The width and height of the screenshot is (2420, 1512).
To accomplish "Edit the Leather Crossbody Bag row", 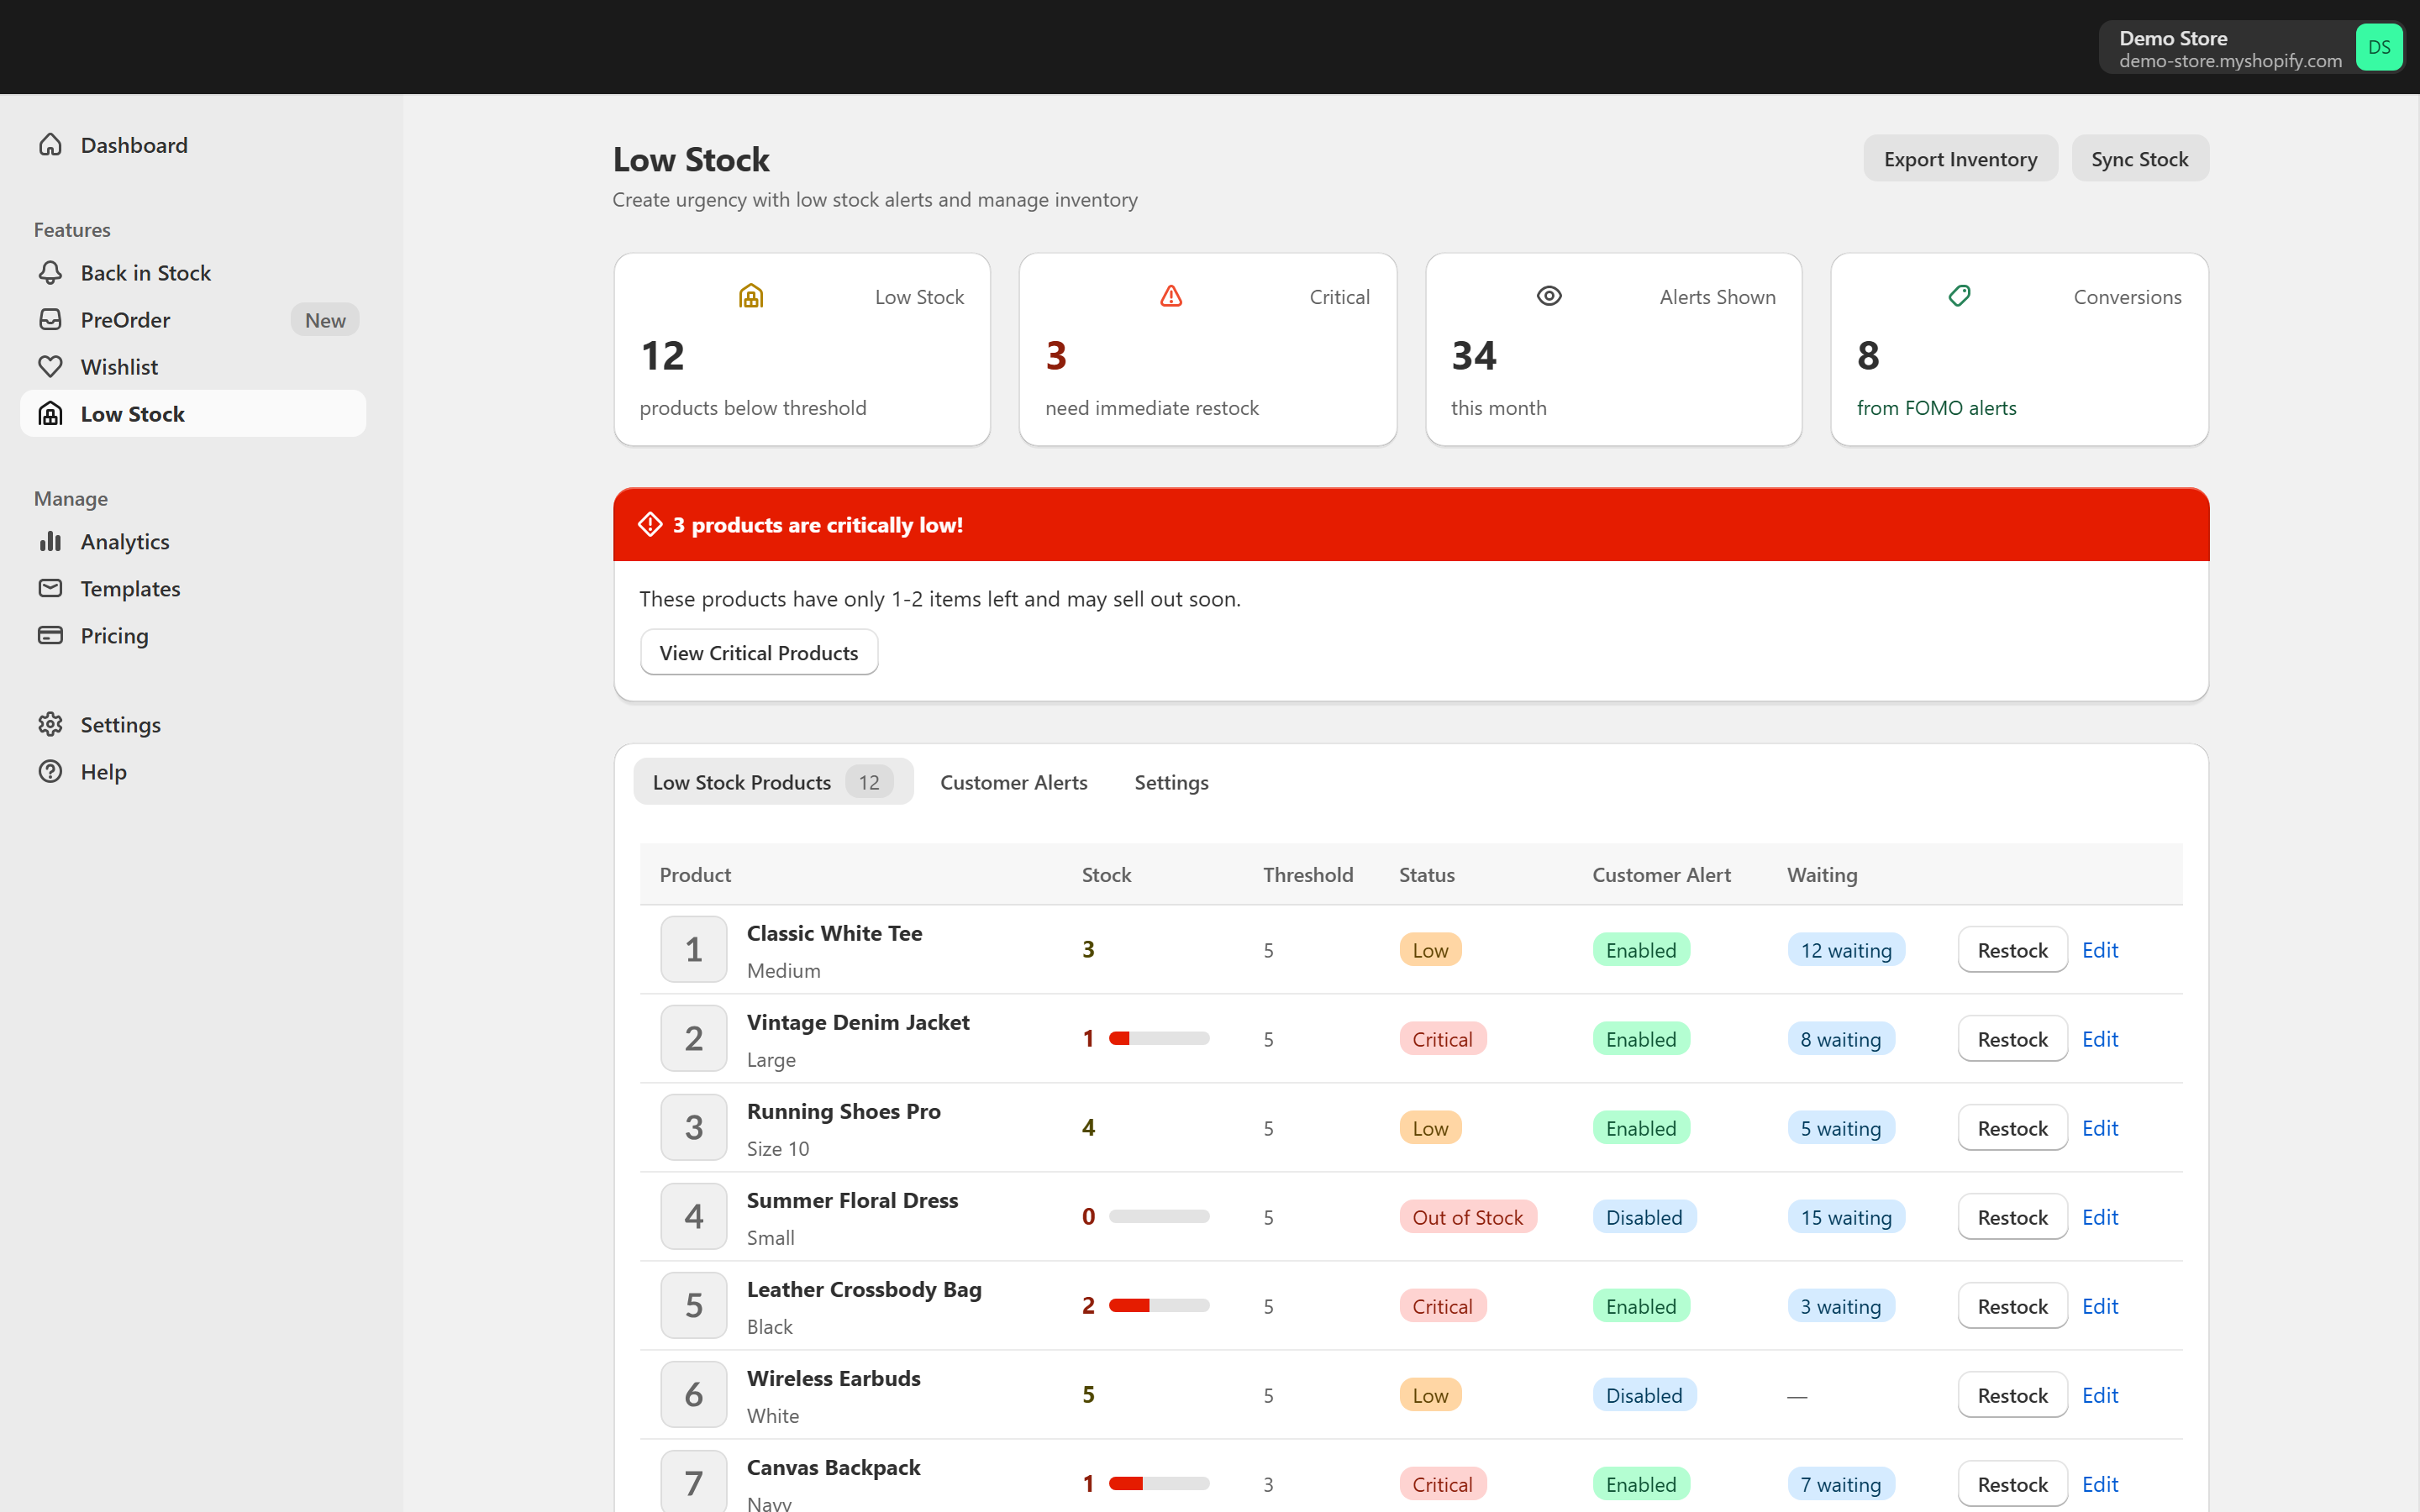I will 2100,1306.
